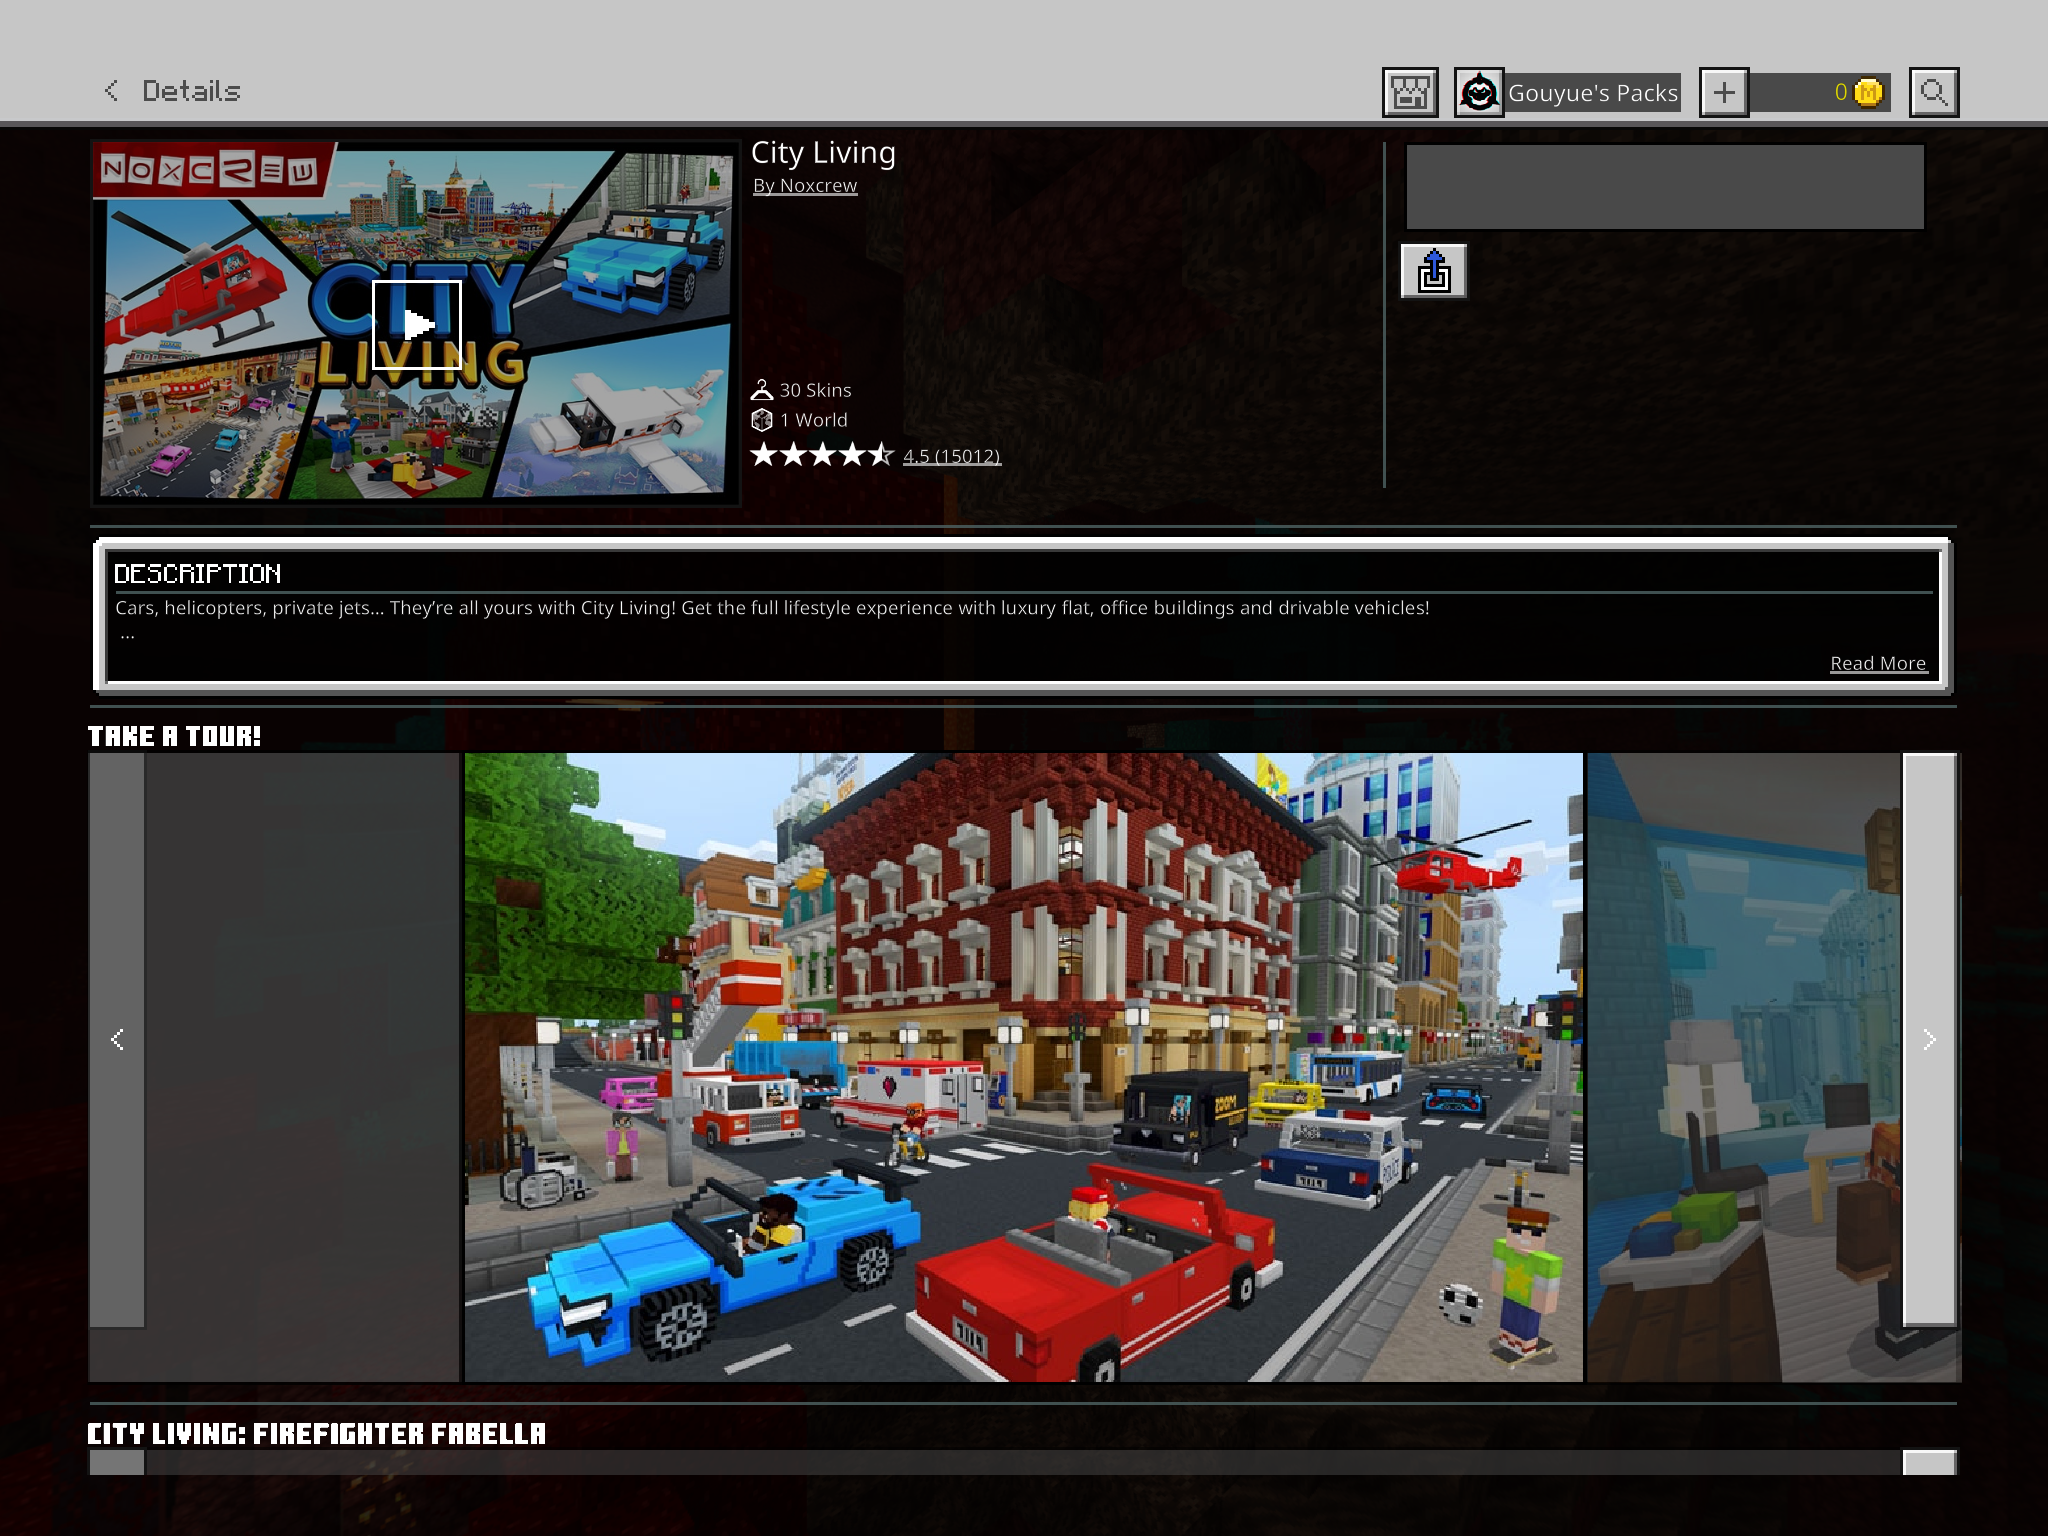Select the center city street screenshot
Viewport: 2048px width, 1536px height.
coord(1023,1067)
